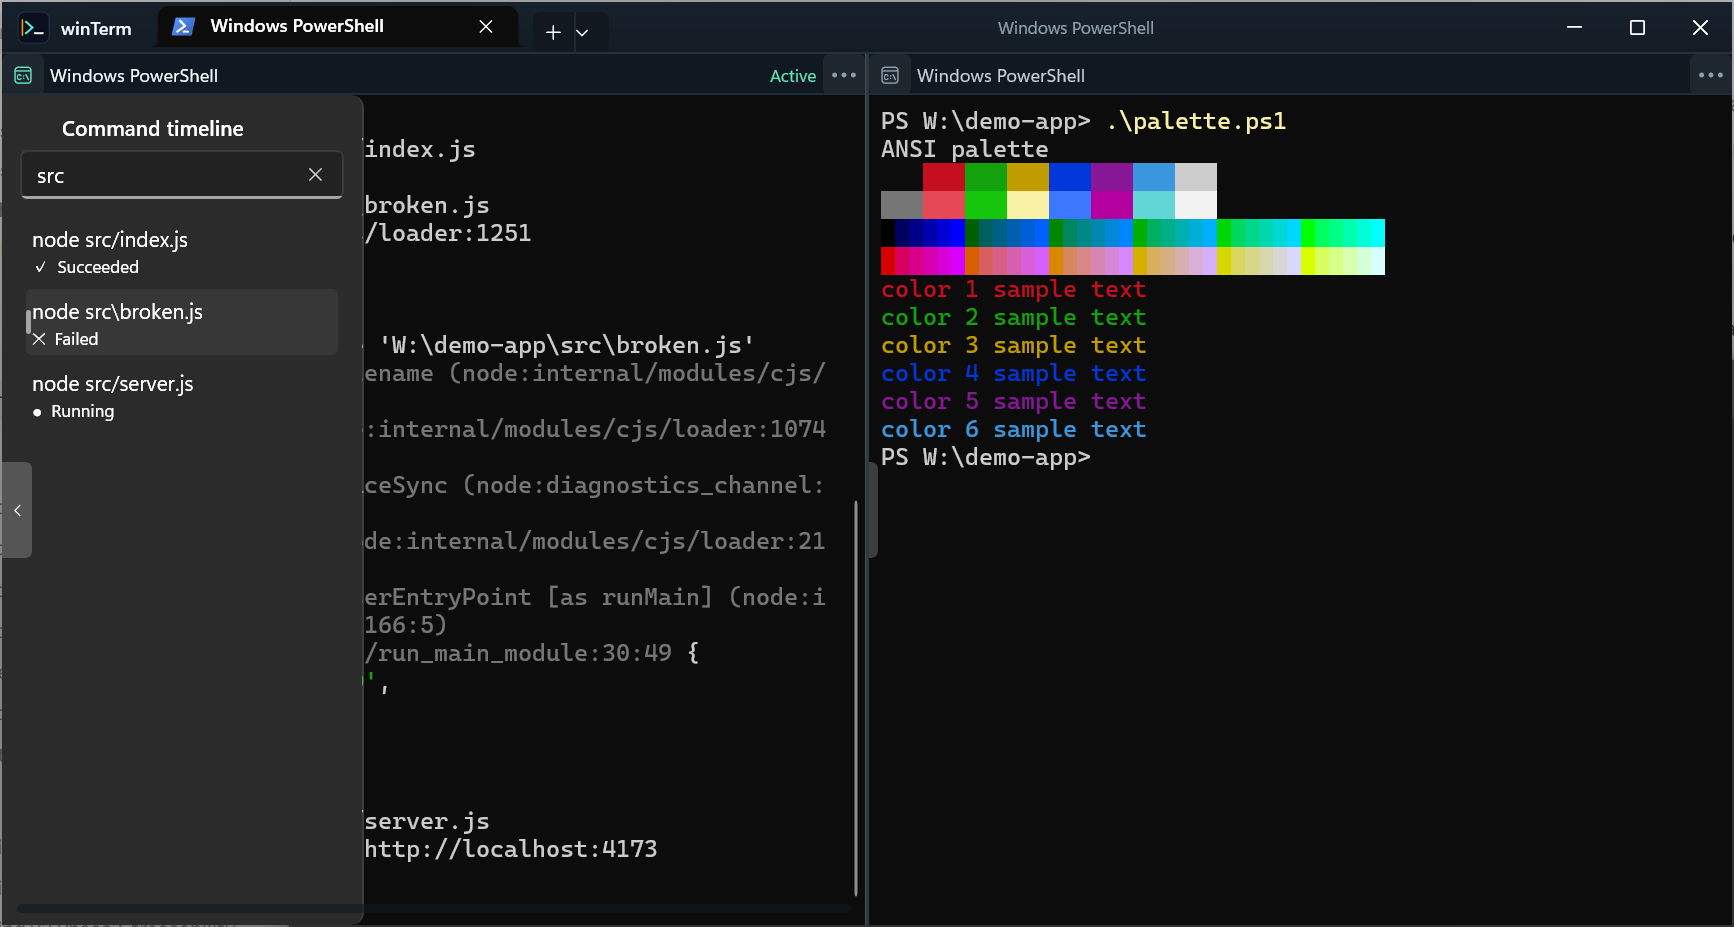Click the Running status under server.js
This screenshot has height=927, width=1734.
click(x=83, y=411)
